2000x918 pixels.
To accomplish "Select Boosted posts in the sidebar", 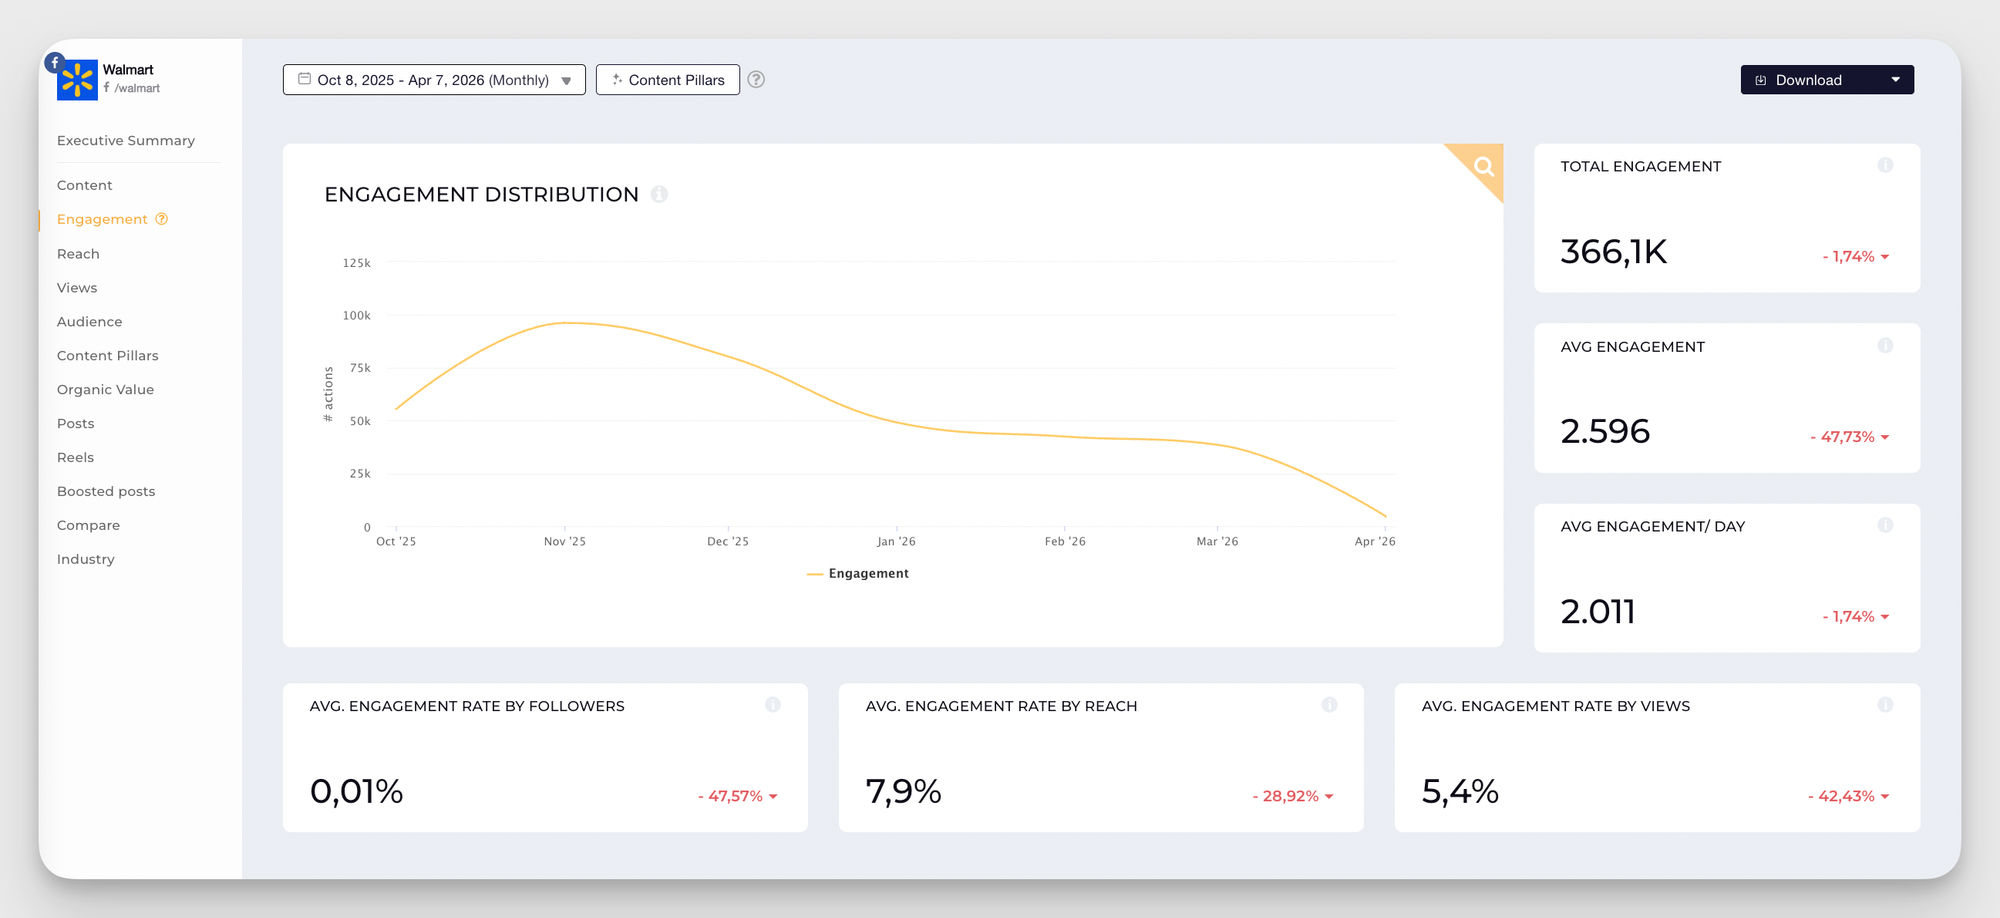I will pos(106,491).
